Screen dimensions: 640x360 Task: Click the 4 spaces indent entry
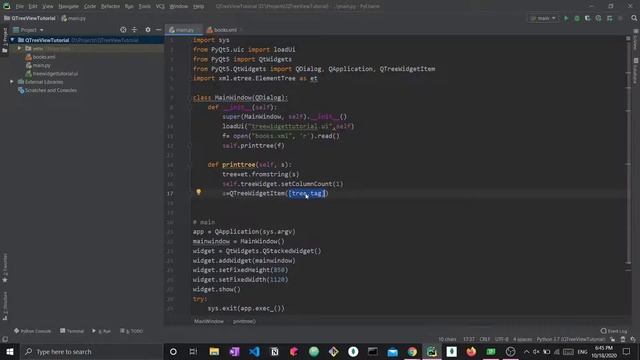coord(522,339)
